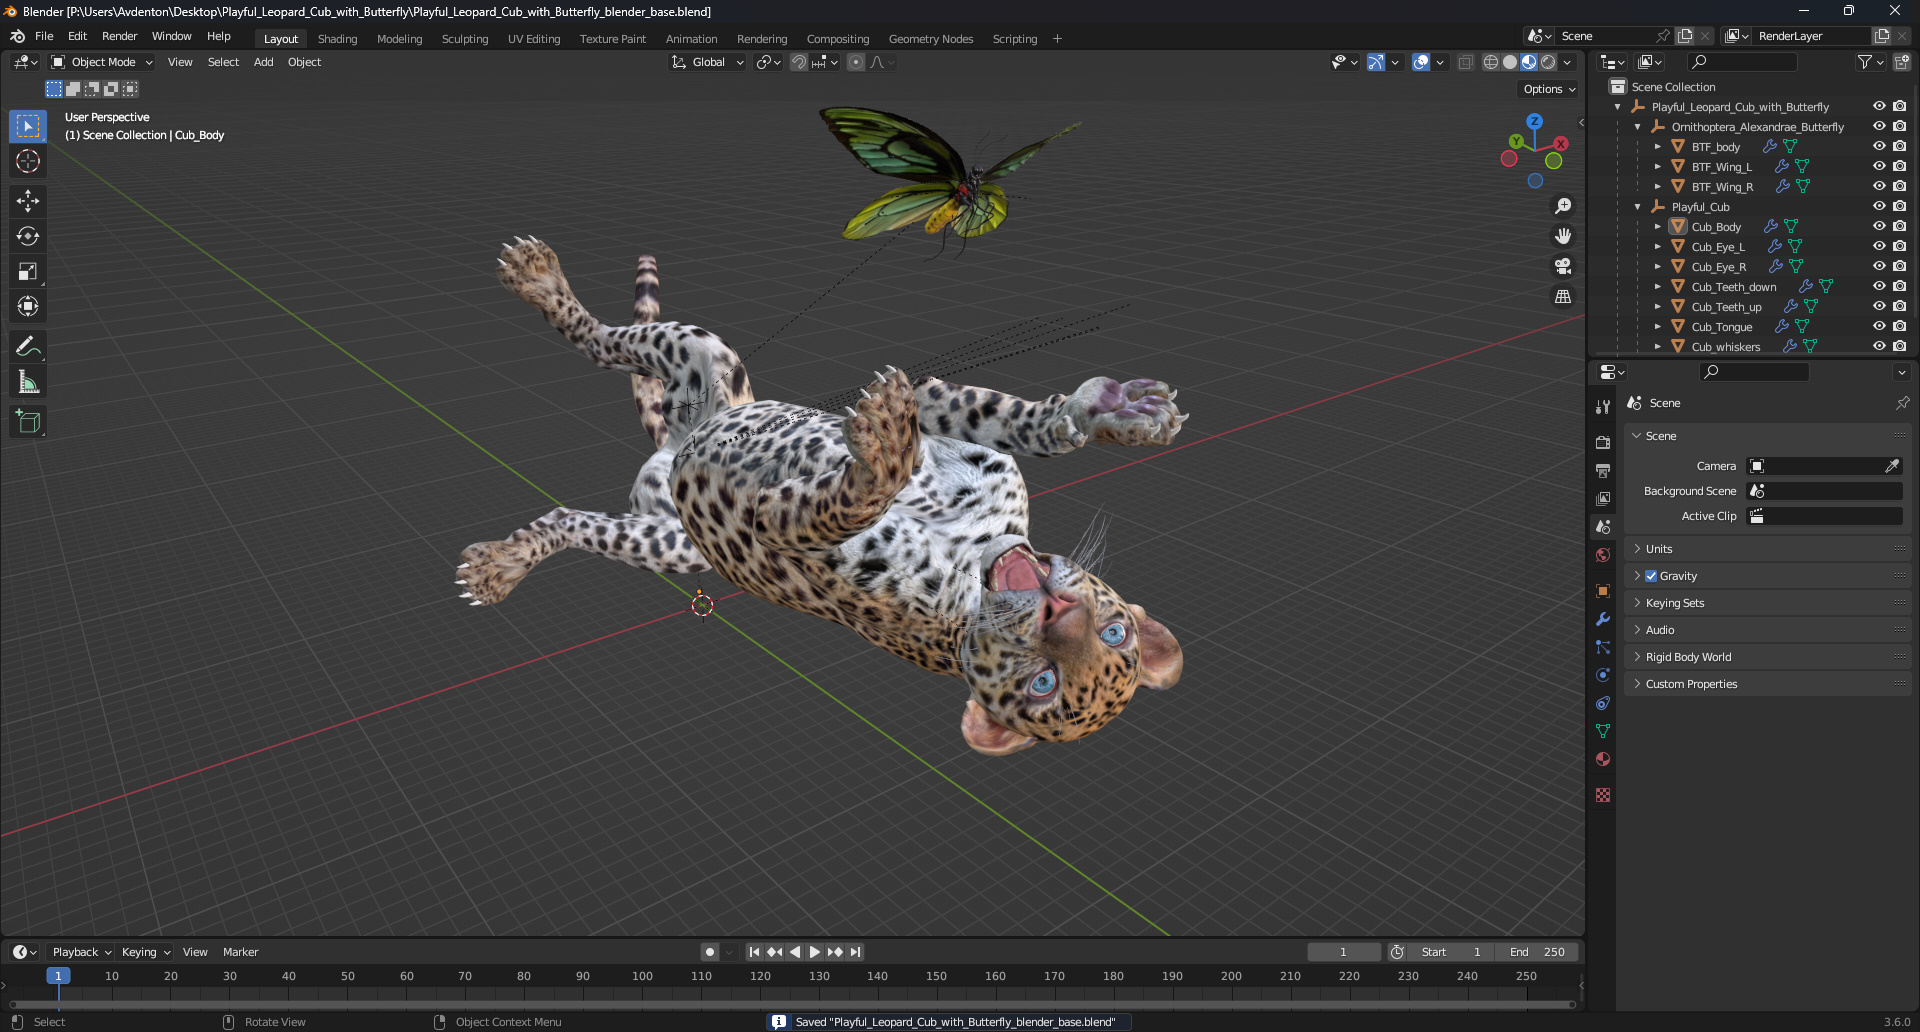Open the viewport Add menu

[x=263, y=62]
